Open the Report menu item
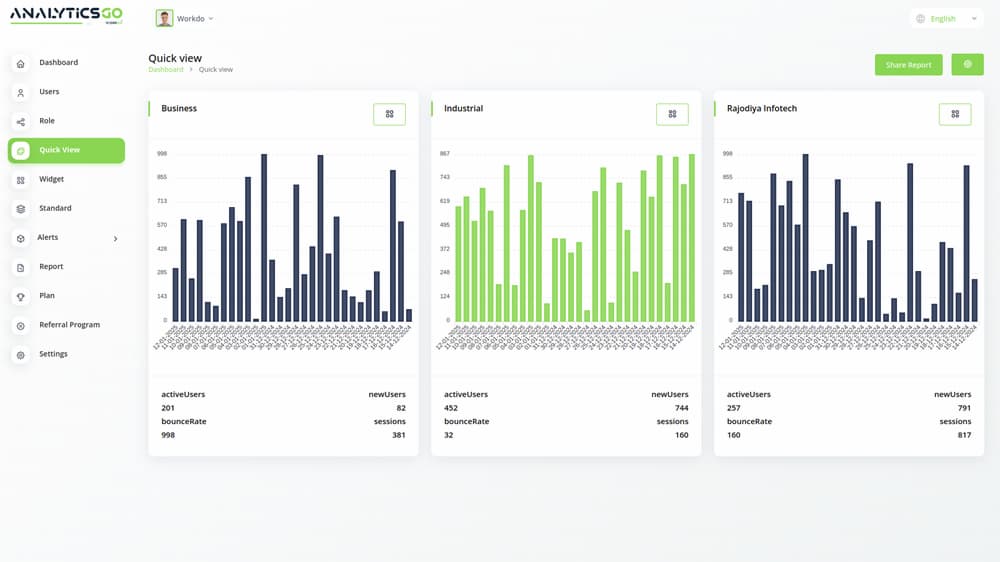Screen dimensions: 1000x562 66,267
